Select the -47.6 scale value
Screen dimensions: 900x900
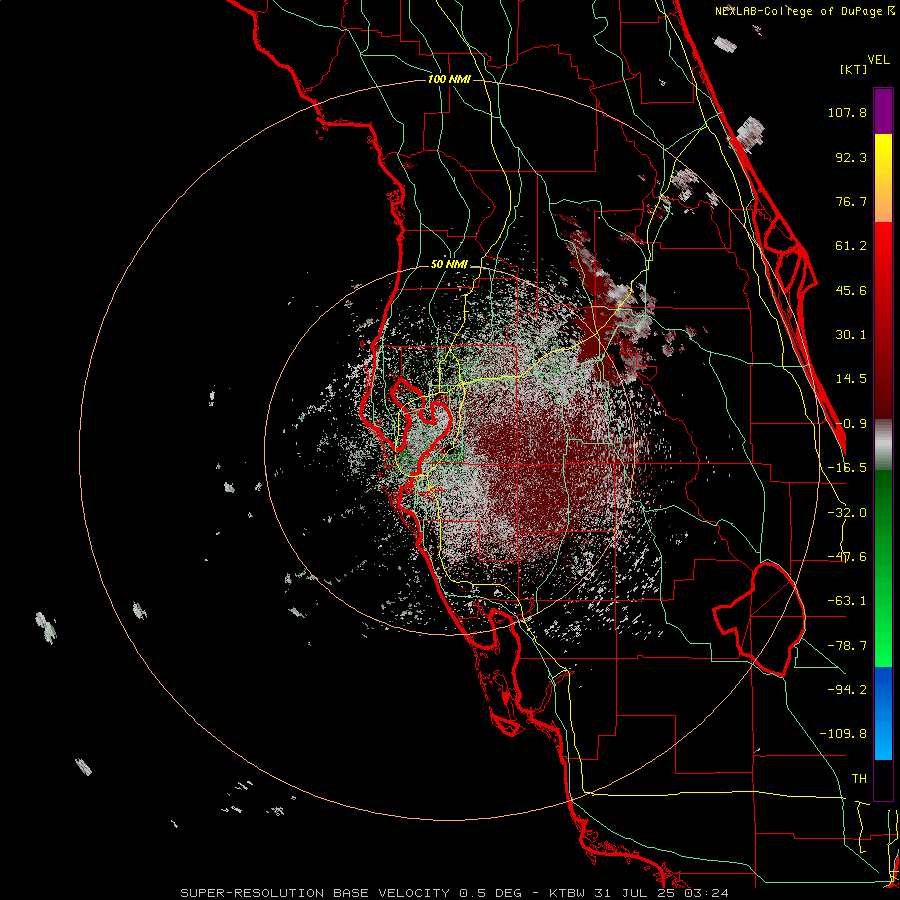click(847, 557)
